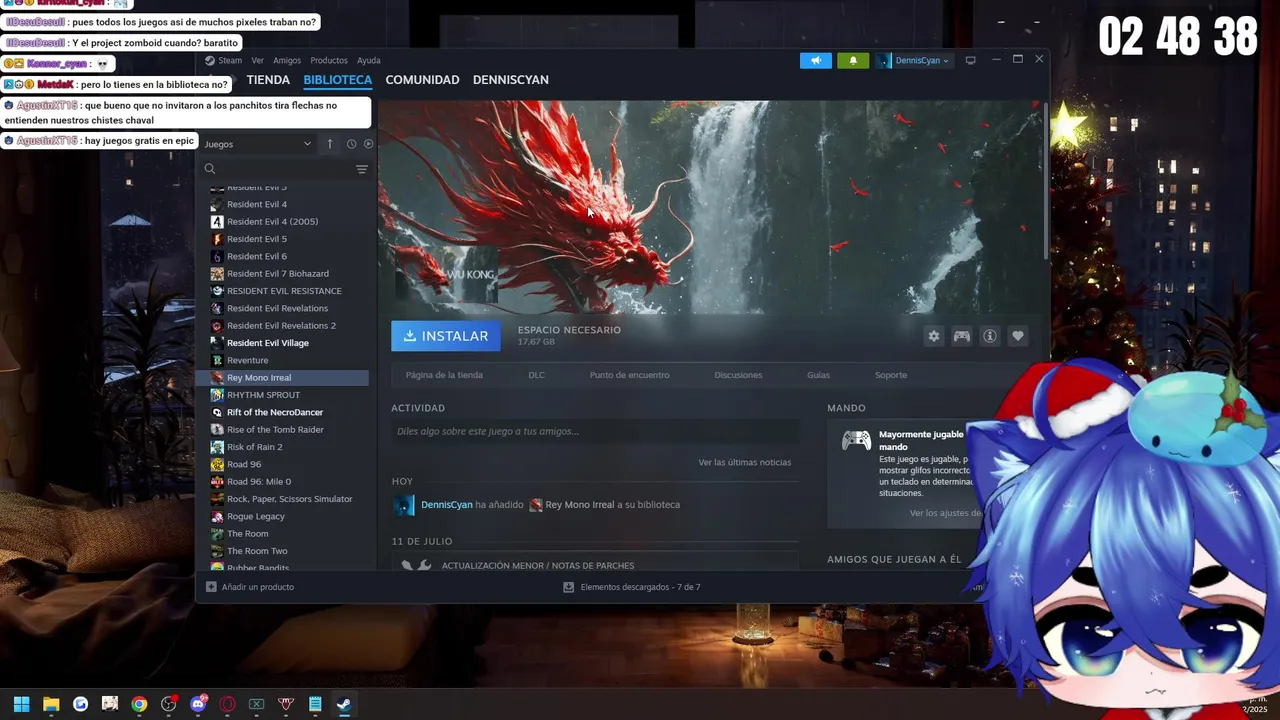Click Steam icon in taskbar

pyautogui.click(x=344, y=704)
